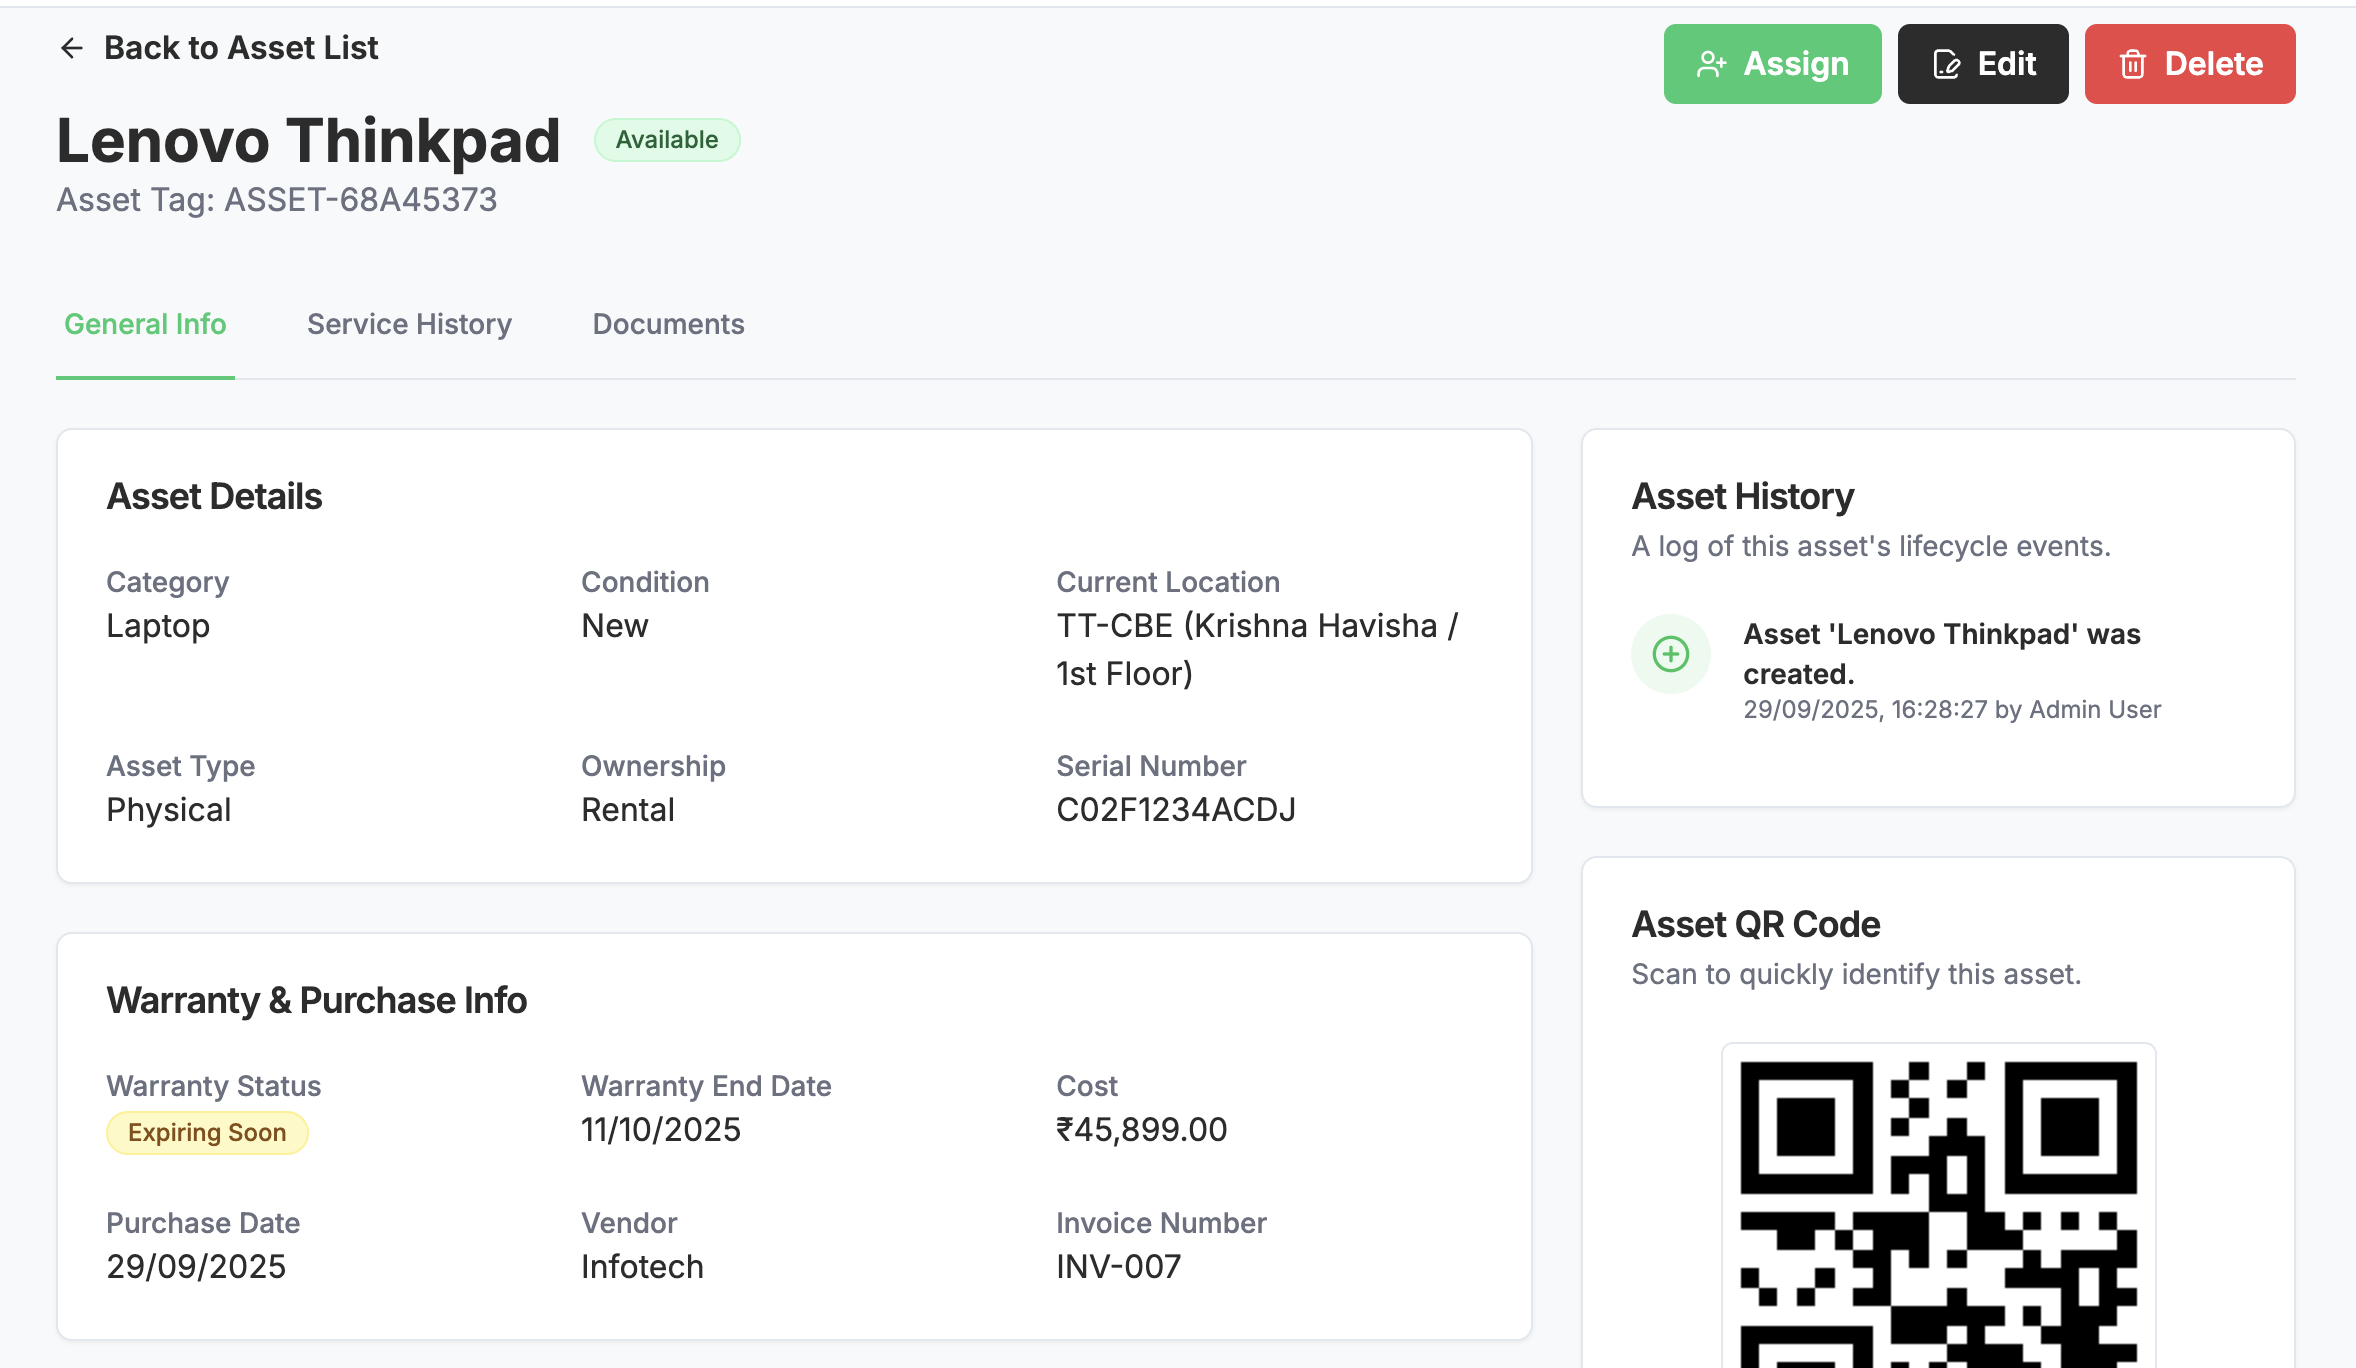Click the Edit button's pencil icon

pyautogui.click(x=1946, y=64)
